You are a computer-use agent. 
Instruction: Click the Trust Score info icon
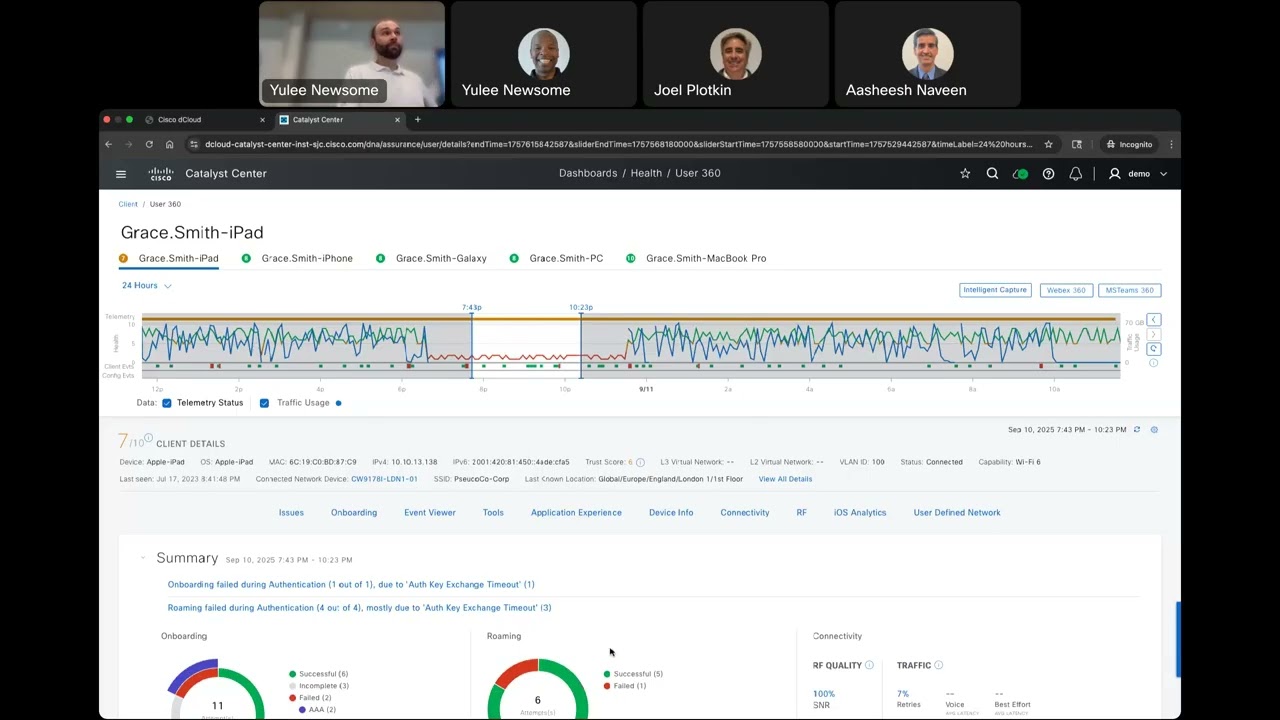(640, 463)
